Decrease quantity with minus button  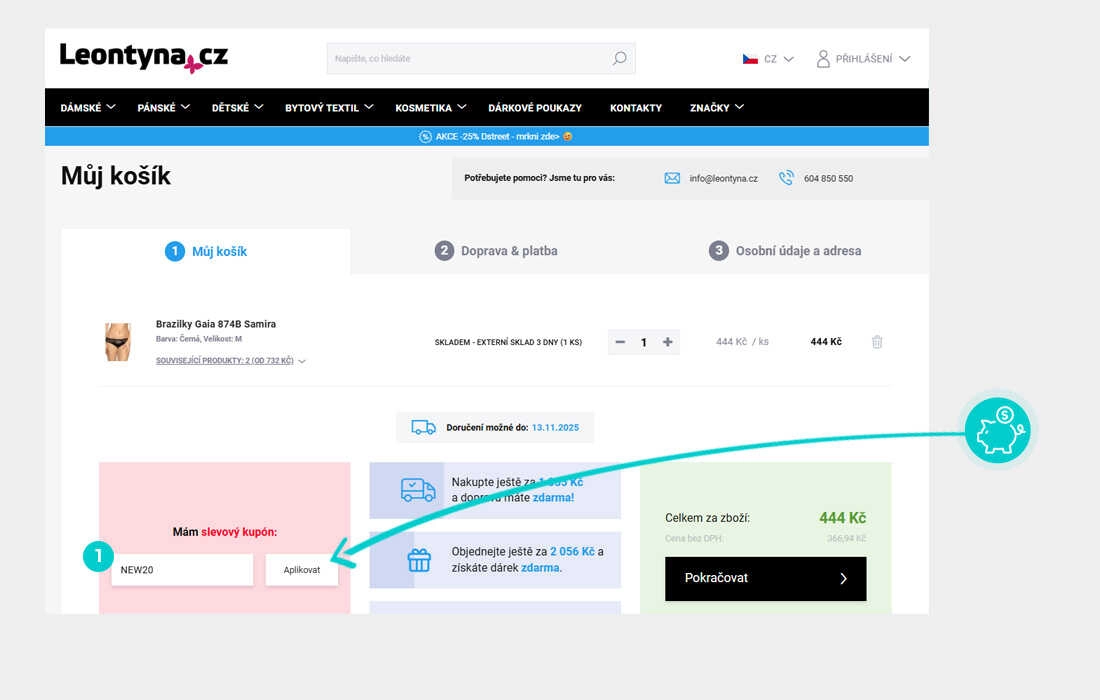pos(620,342)
